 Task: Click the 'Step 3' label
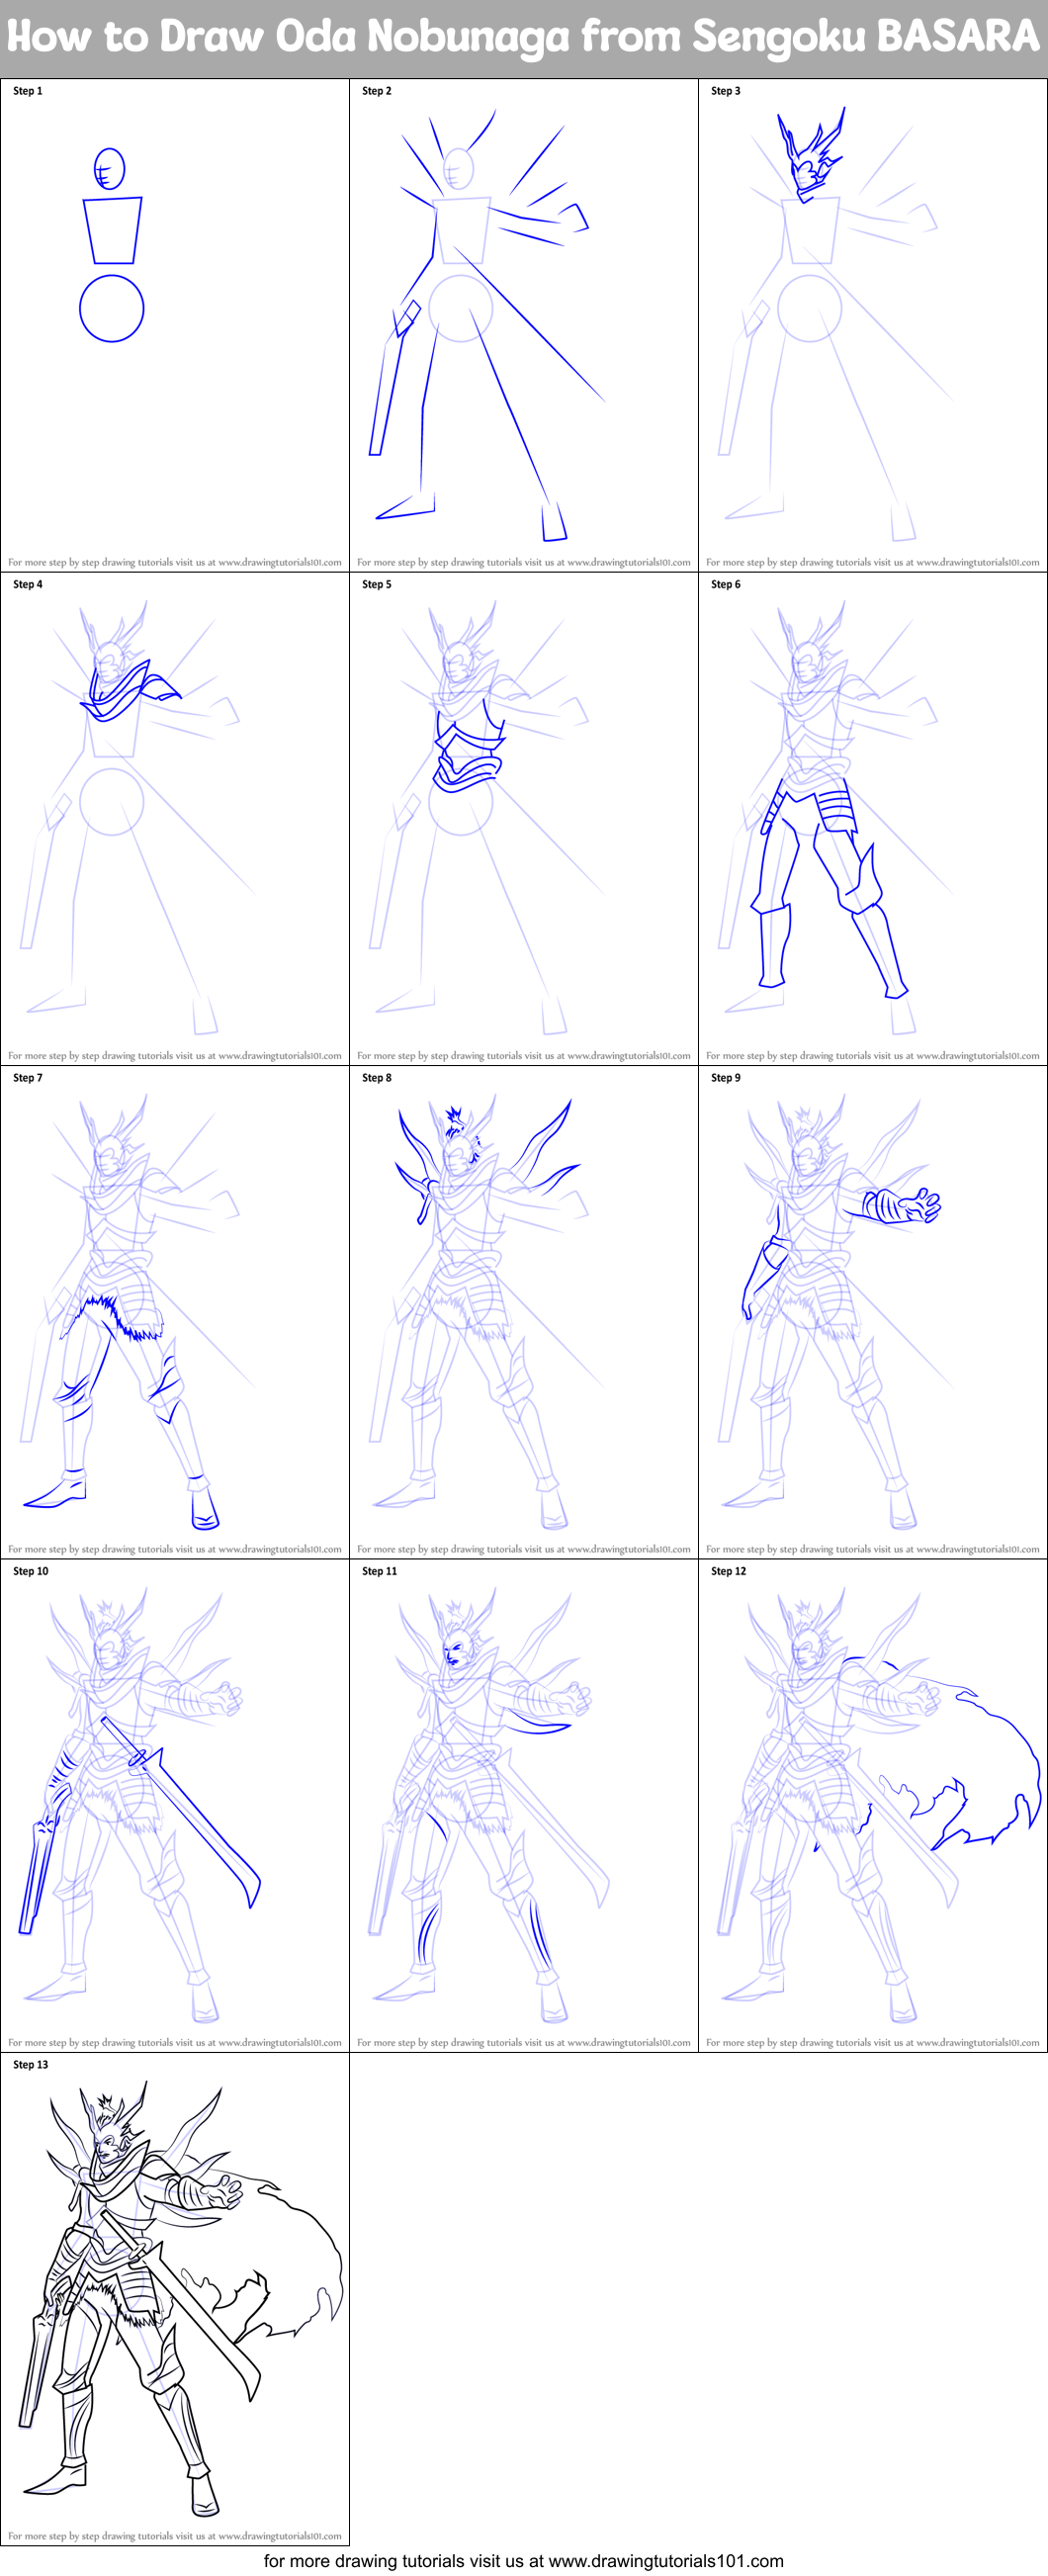726,91
